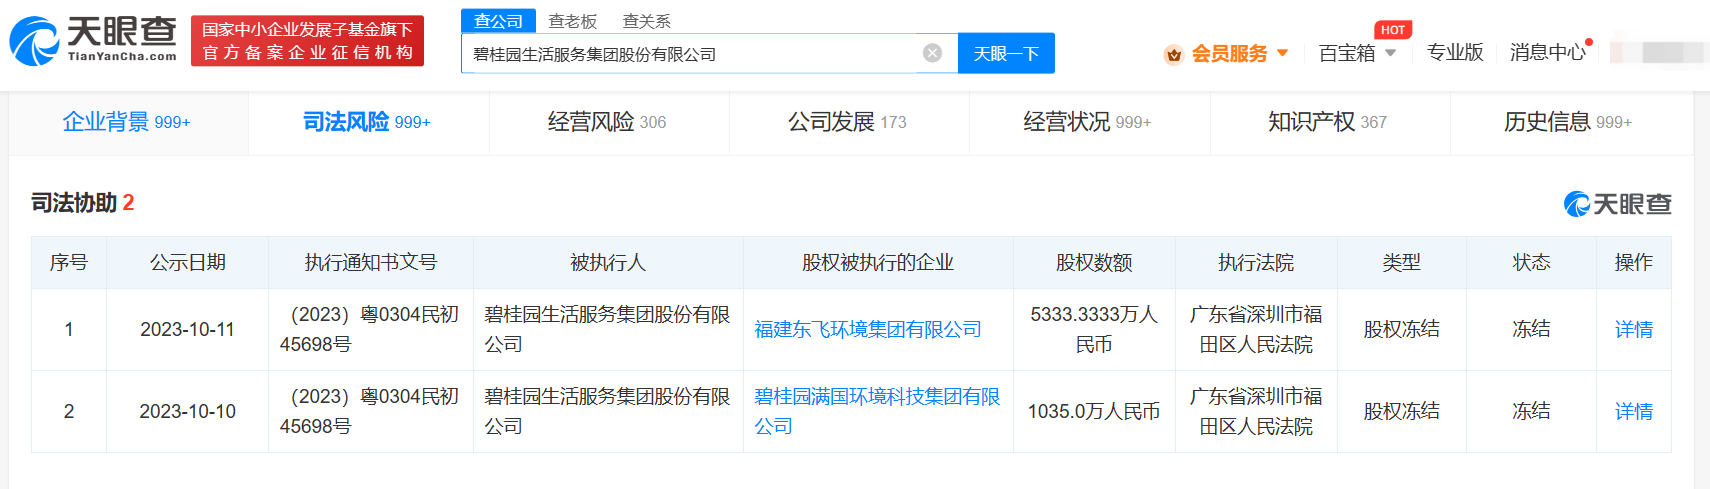The height and width of the screenshot is (489, 1710).
Task: Open 详情 for the 2023-10-10 record
Action: [x=1634, y=411]
